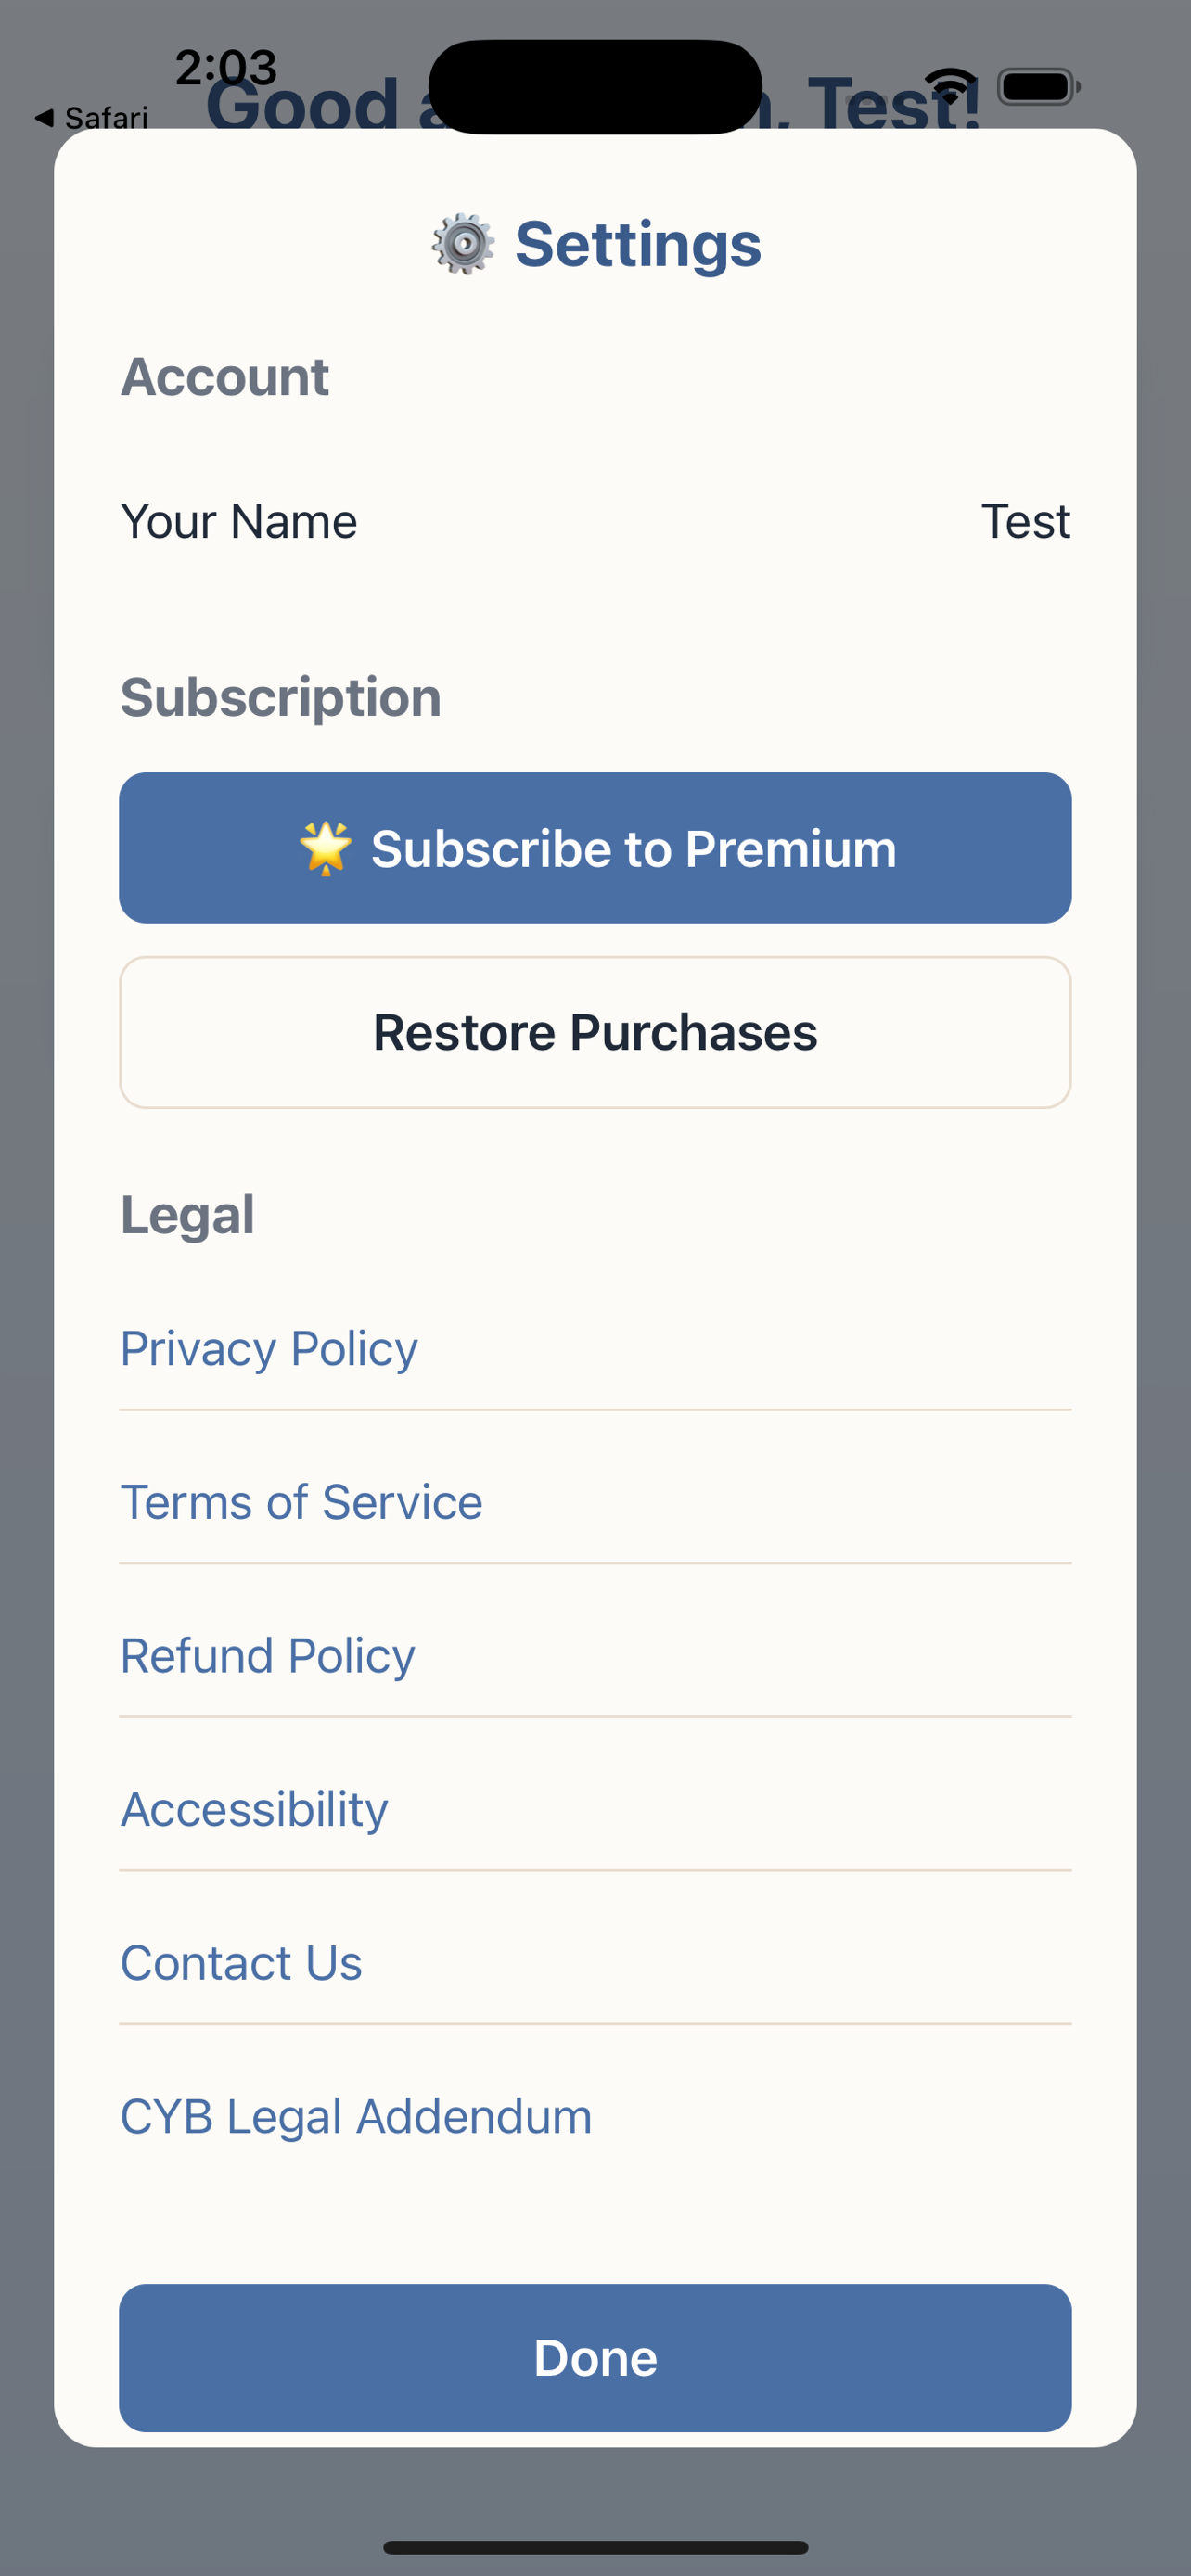This screenshot has height=2576, width=1191.
Task: Open Terms of Service
Action: pyautogui.click(x=301, y=1502)
